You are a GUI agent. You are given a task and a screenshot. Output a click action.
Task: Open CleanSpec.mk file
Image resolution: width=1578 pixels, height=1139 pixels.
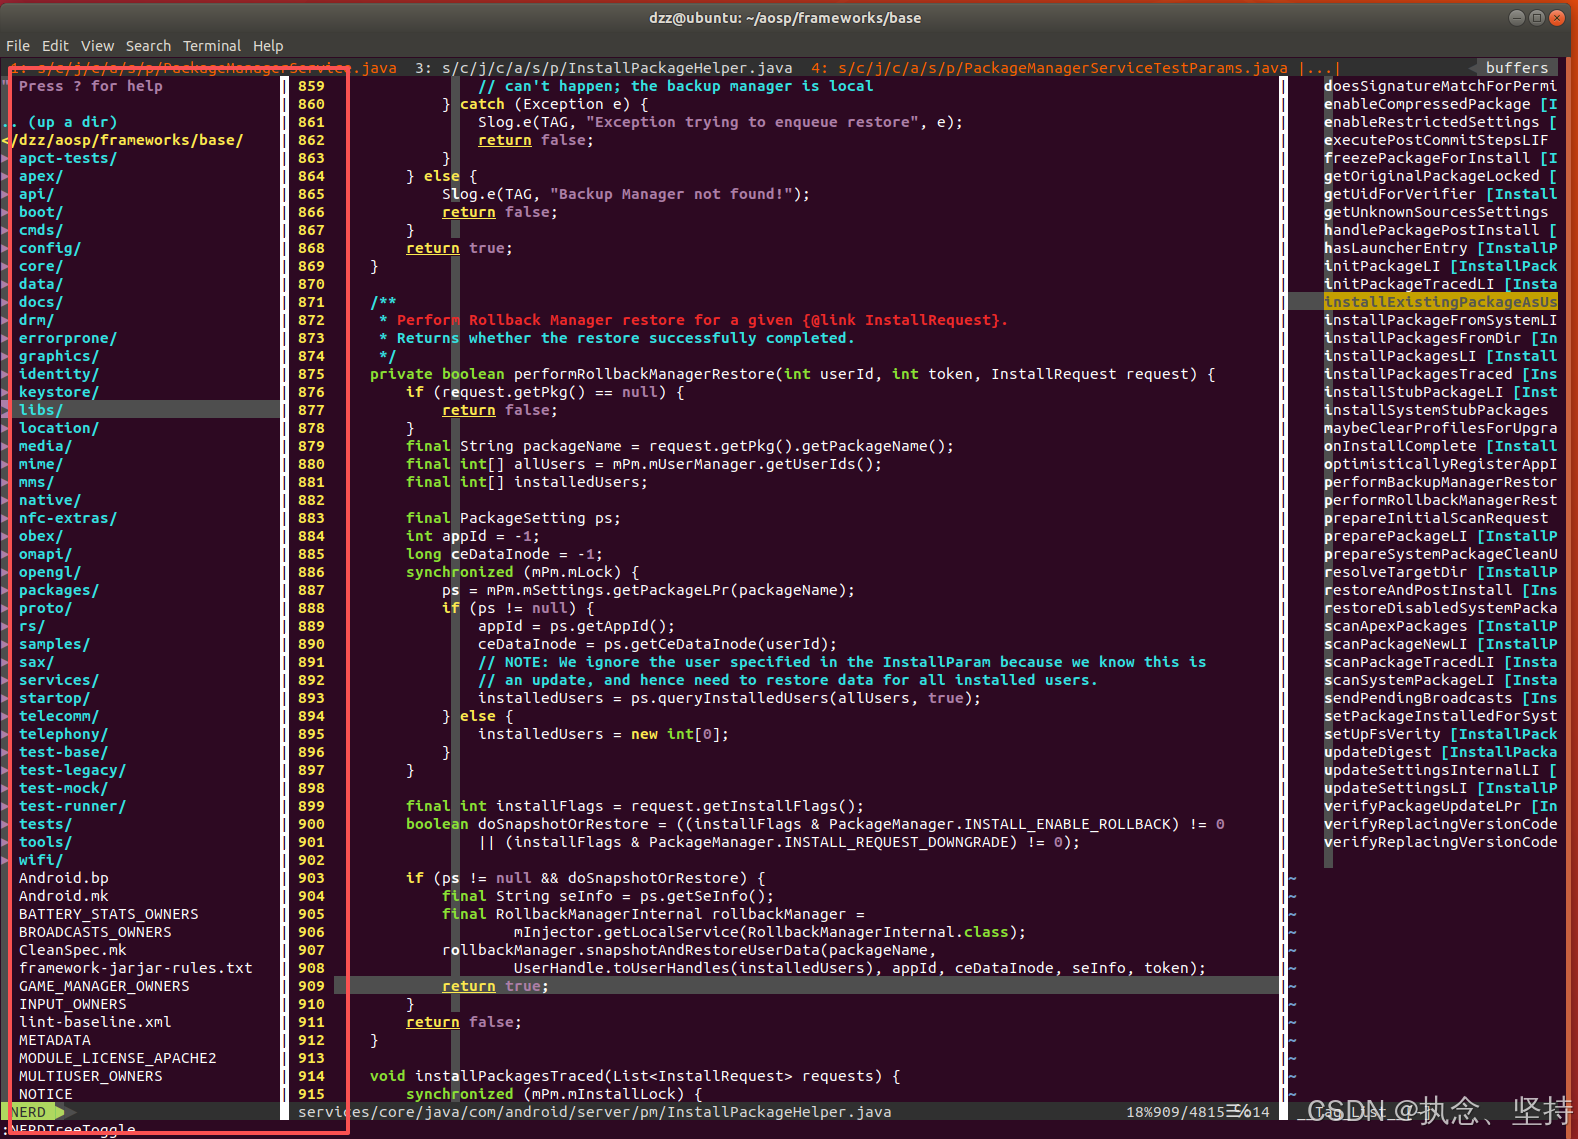point(72,950)
